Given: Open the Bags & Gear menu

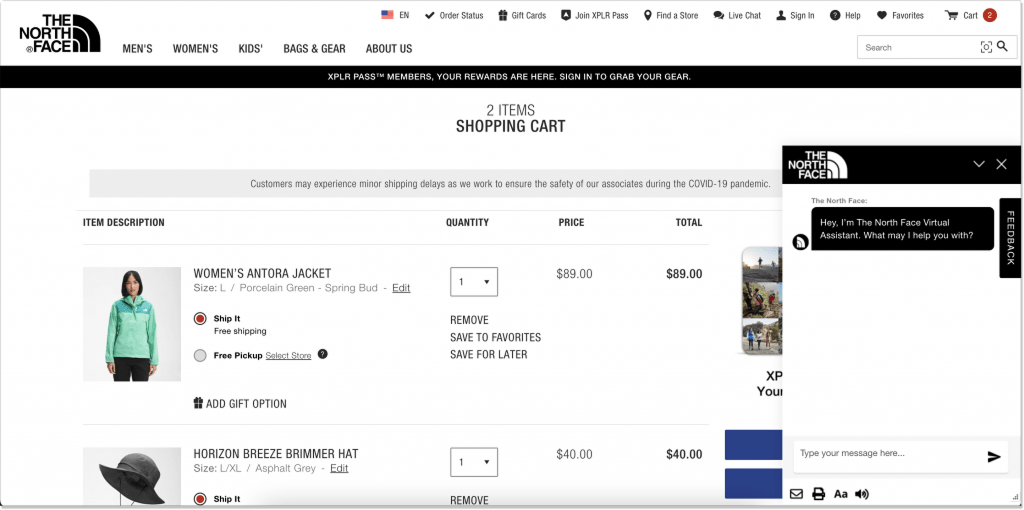Looking at the screenshot, I should [314, 49].
